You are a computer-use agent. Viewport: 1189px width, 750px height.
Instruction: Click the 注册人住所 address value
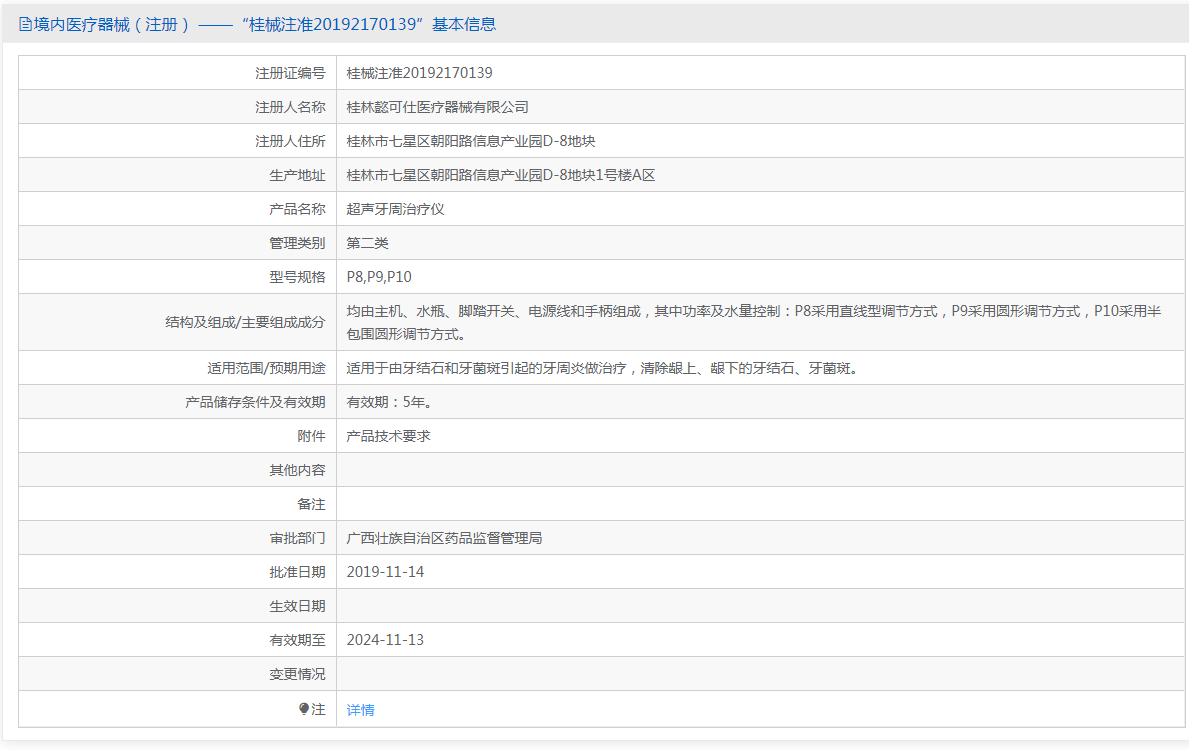point(470,141)
